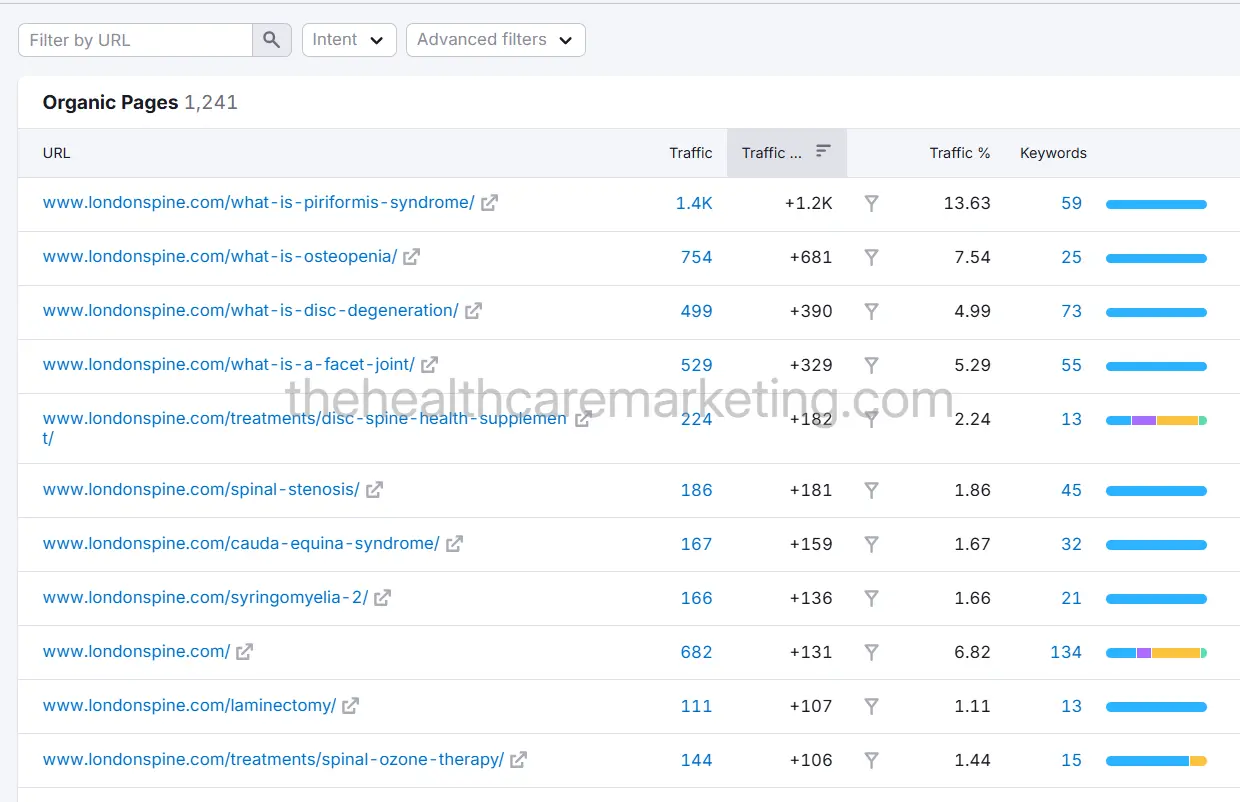Click intent distribution bar in homepage row

tap(1156, 653)
